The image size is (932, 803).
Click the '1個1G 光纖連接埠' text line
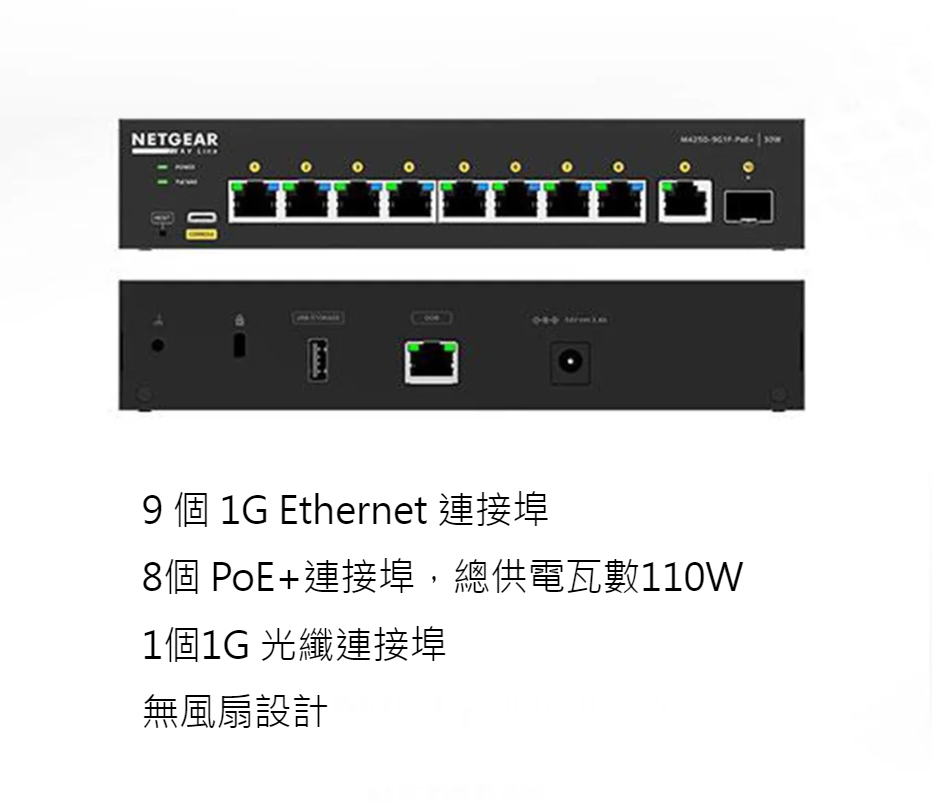click(294, 644)
